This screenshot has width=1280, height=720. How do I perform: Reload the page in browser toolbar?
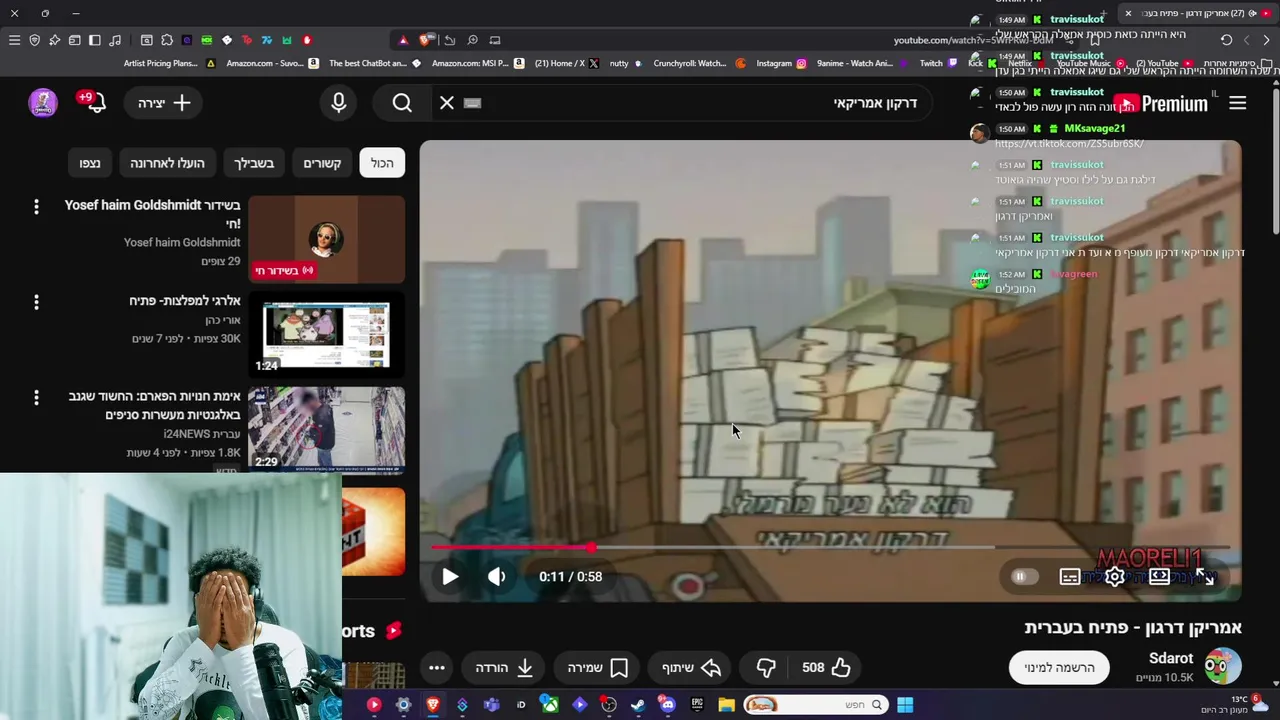(1226, 40)
